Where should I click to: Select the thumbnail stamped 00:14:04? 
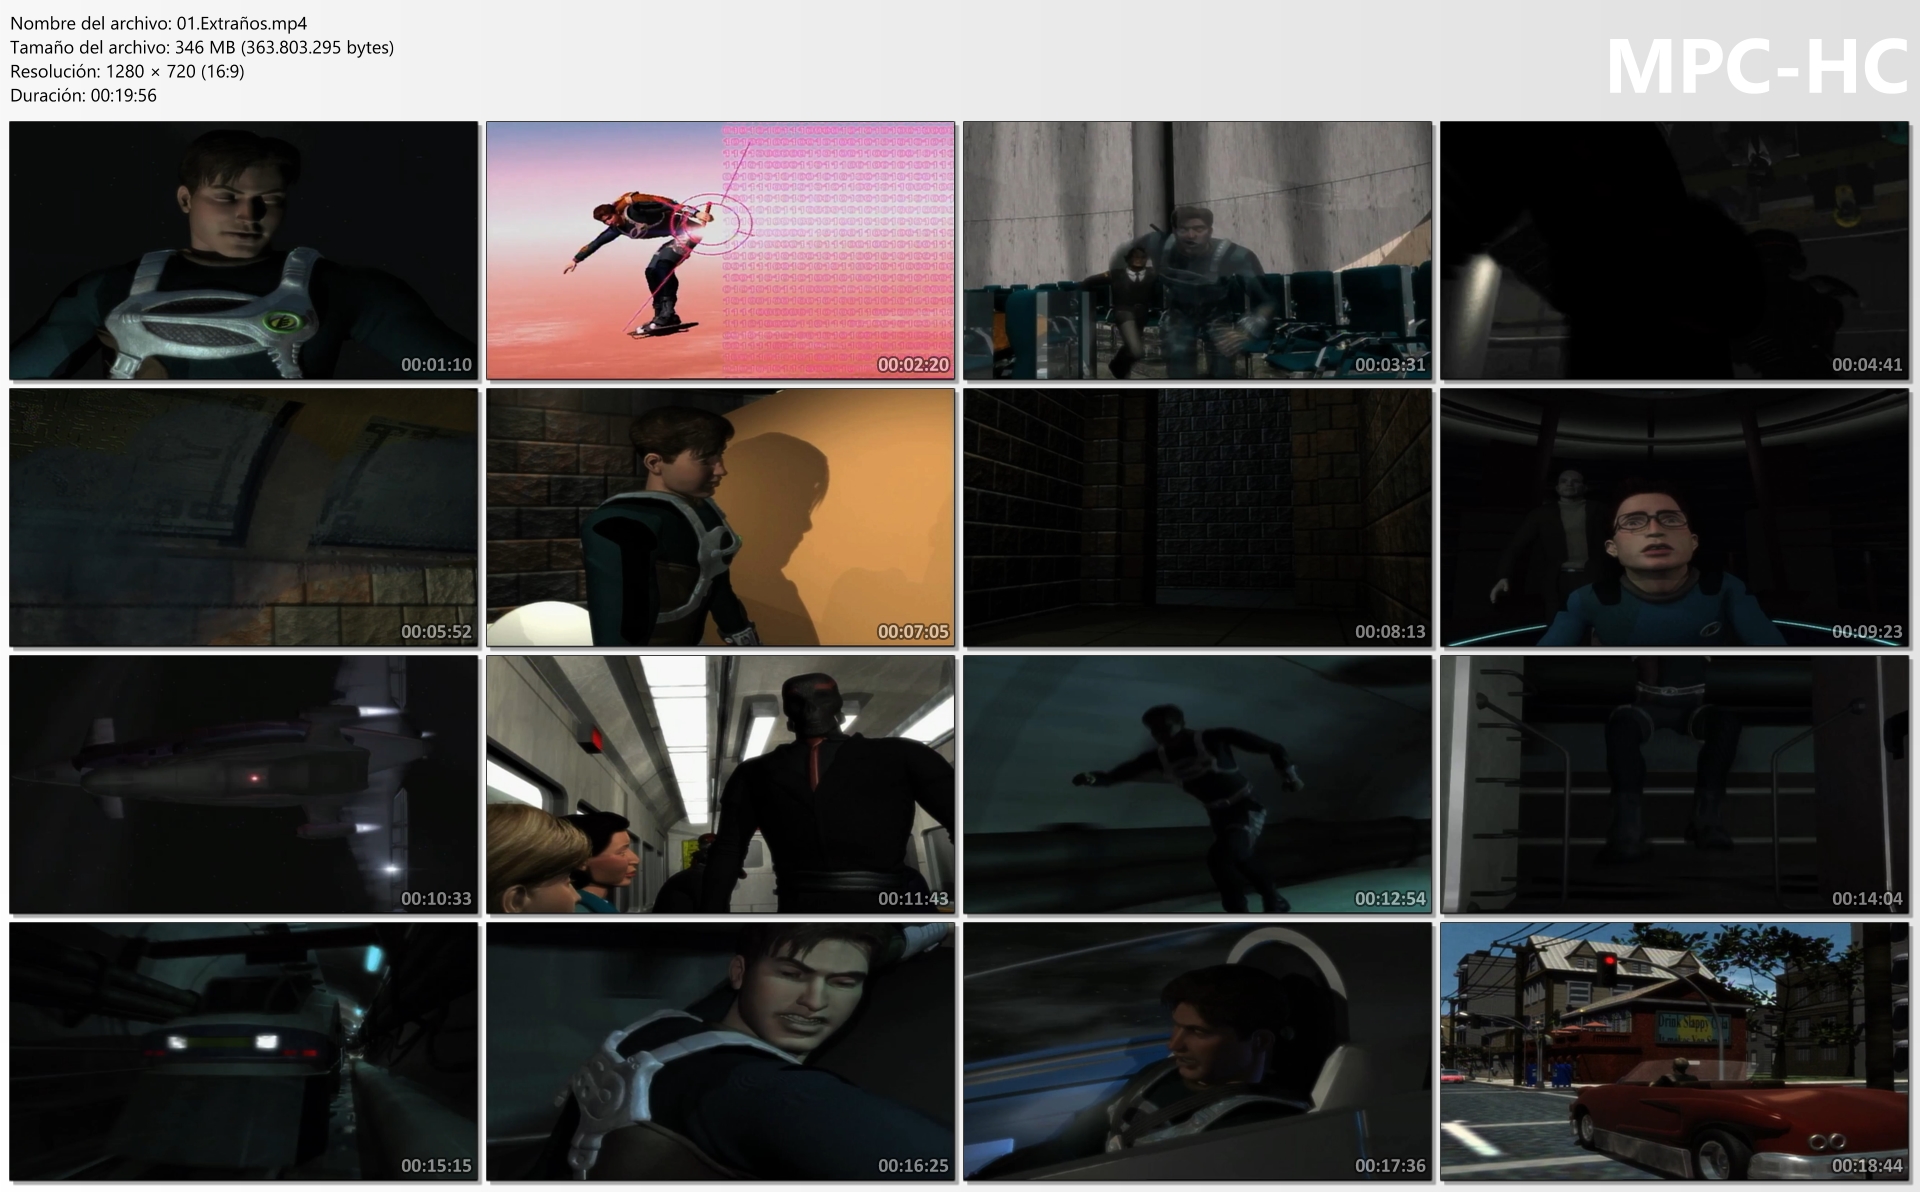[1674, 784]
